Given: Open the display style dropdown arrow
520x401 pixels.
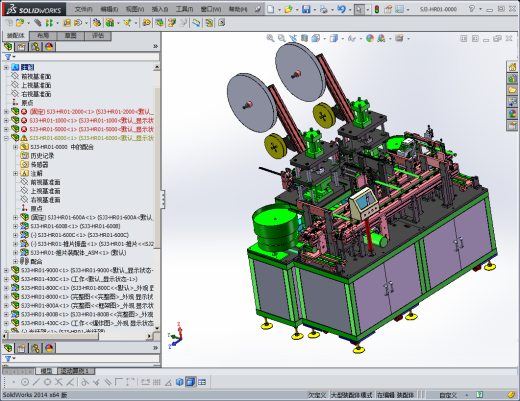Looking at the screenshot, I should pyautogui.click(x=343, y=39).
